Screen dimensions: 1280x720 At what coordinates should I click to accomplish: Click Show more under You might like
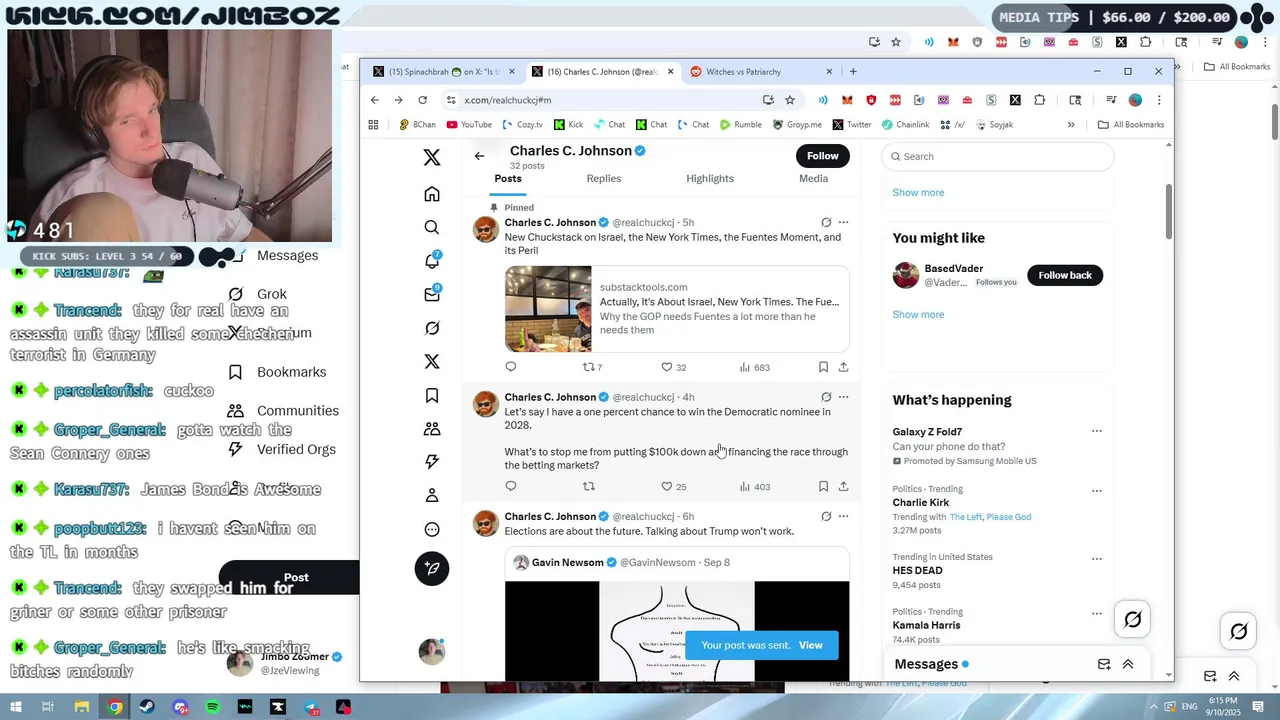point(918,314)
